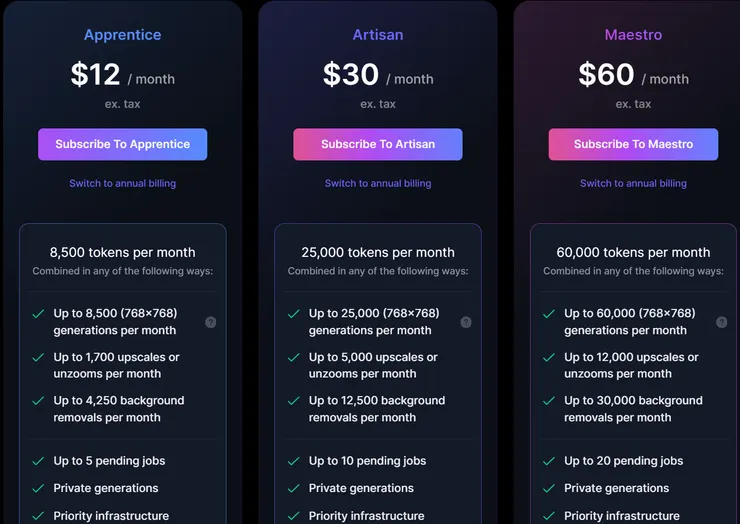Screen dimensions: 740x524
Task: Click the Maestro plan title
Action: coord(633,35)
